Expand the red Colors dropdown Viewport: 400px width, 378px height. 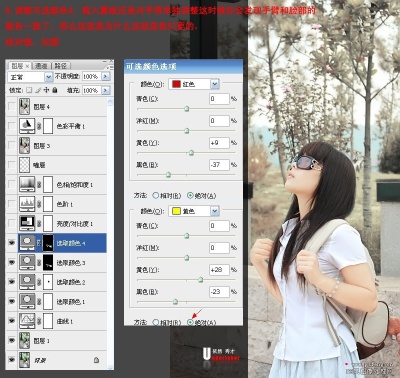[x=215, y=84]
